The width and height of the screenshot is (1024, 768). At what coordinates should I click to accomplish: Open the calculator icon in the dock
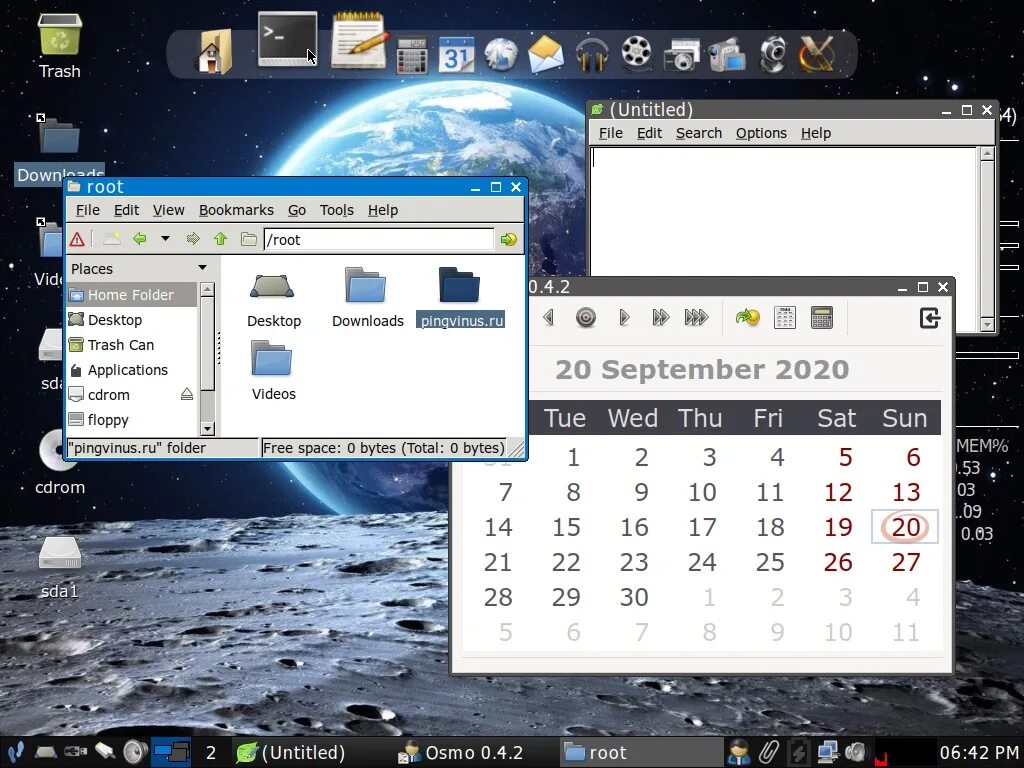point(412,56)
